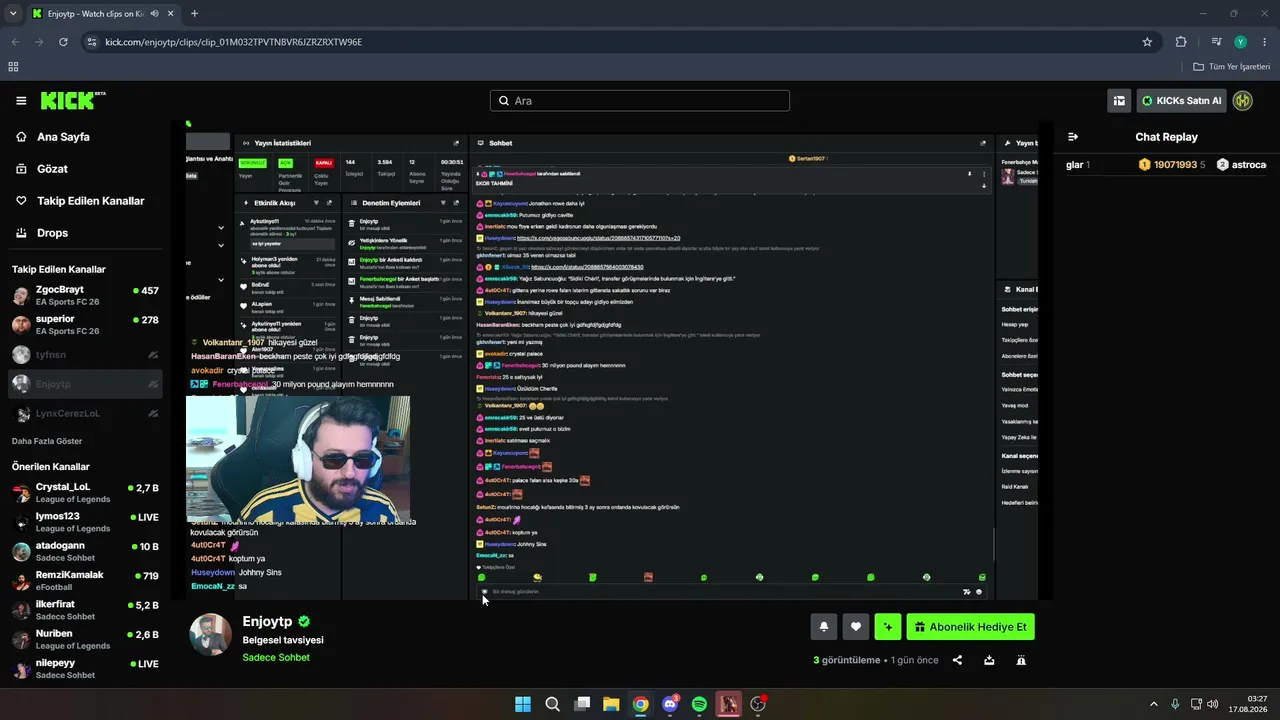
Task: Click the Ara search field
Action: (x=640, y=101)
